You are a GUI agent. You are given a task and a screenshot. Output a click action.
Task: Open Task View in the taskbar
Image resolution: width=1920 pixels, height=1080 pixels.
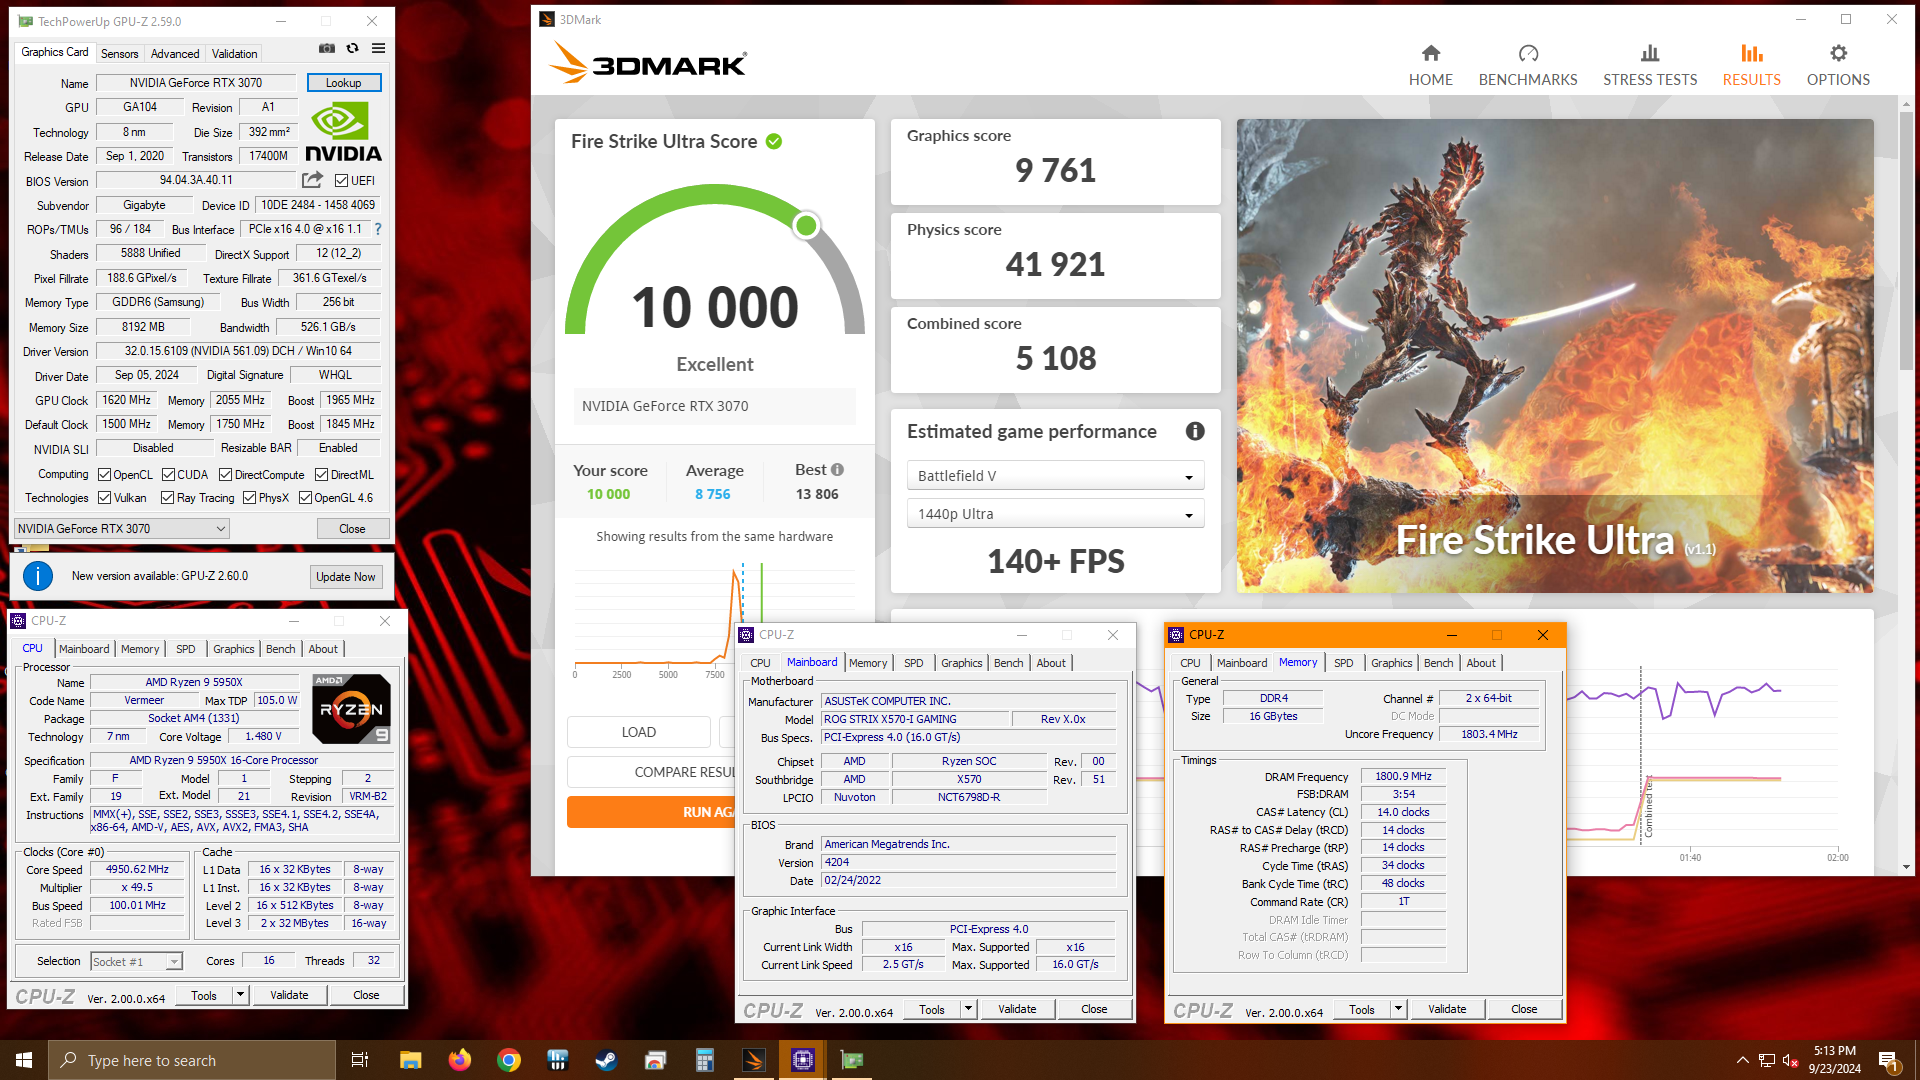[360, 1060]
